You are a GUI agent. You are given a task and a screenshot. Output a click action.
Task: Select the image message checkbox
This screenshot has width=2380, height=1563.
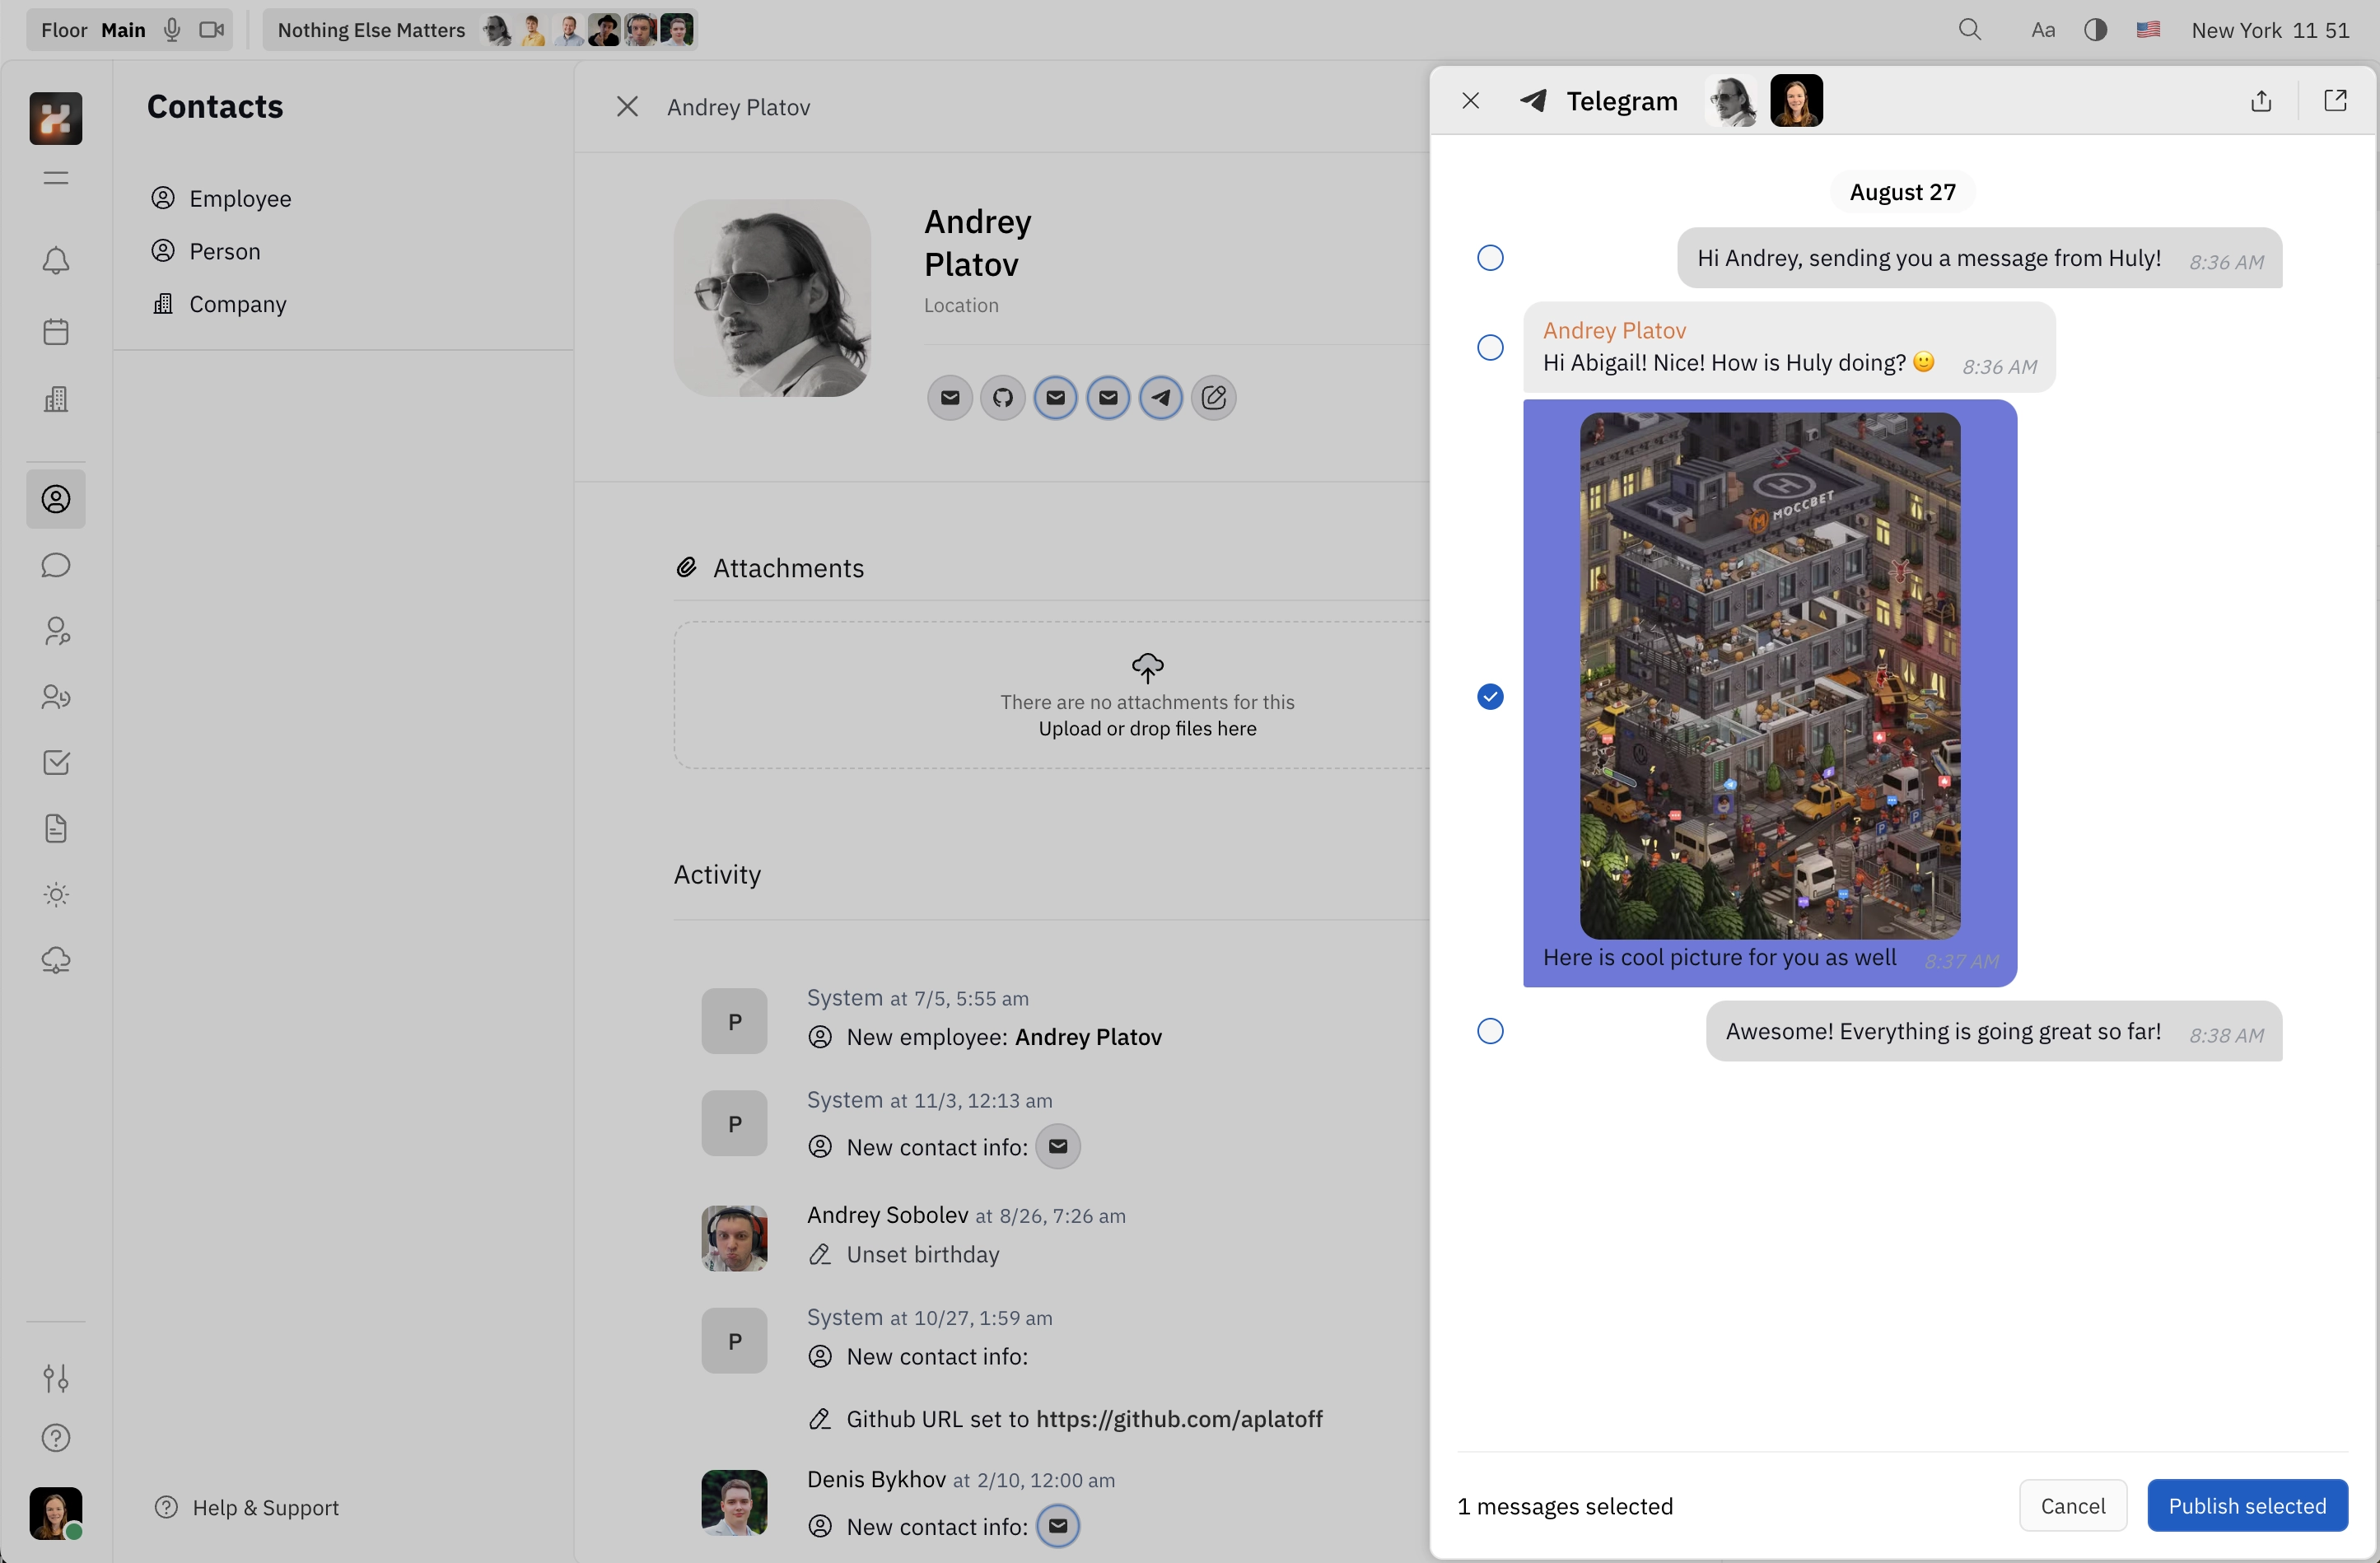click(x=1491, y=696)
